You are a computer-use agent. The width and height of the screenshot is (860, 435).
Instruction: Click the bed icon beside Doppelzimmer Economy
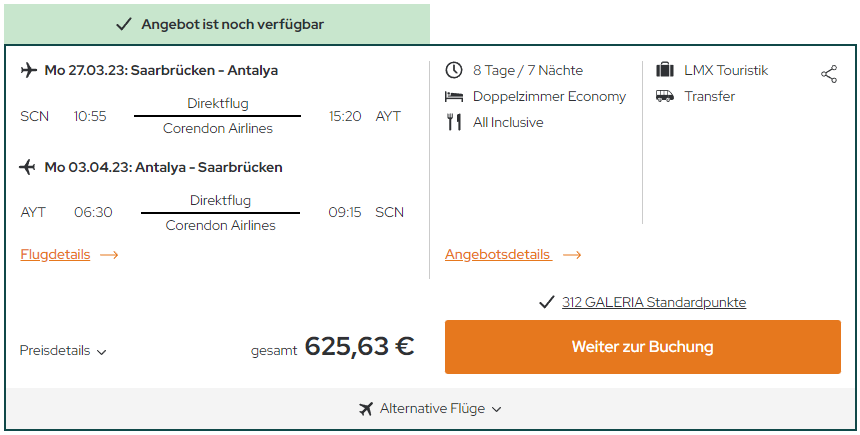(x=454, y=97)
